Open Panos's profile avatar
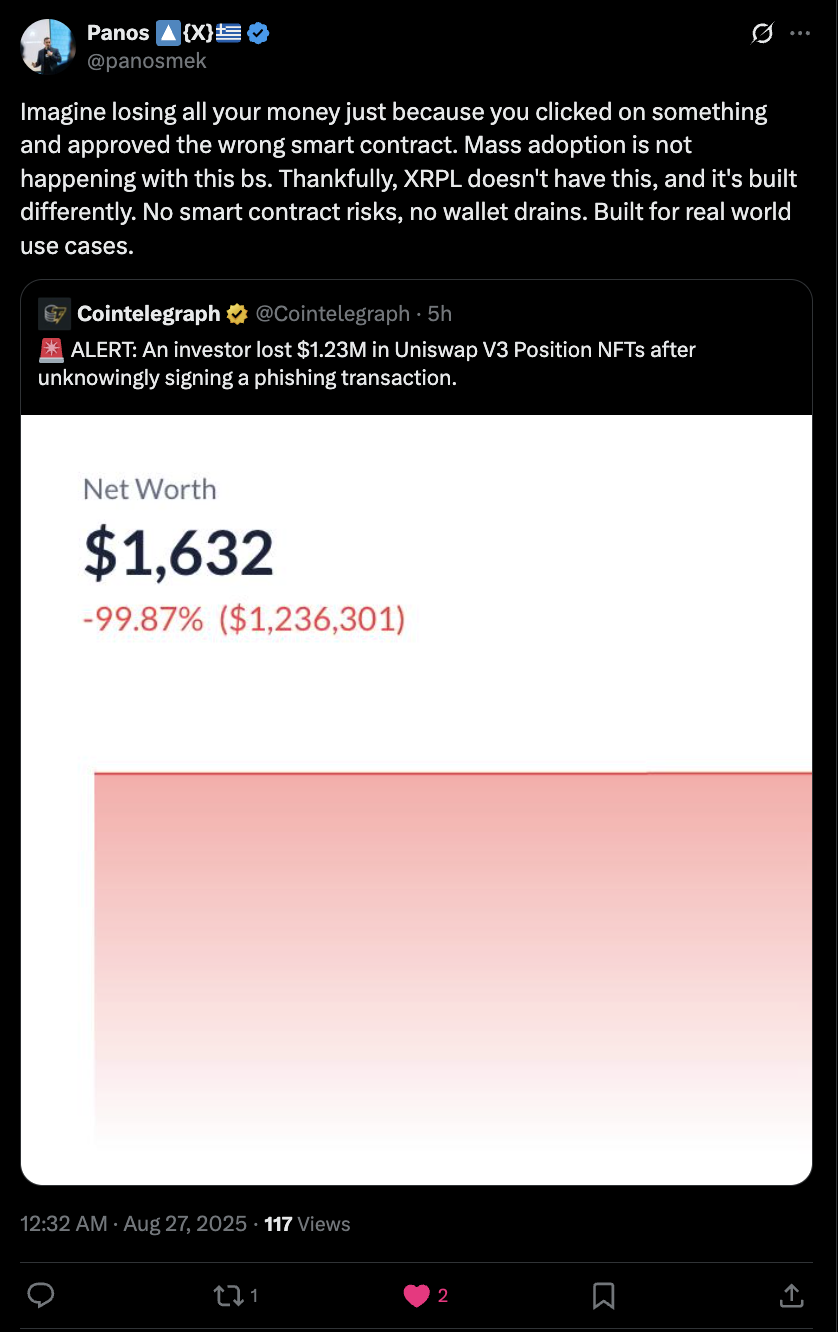This screenshot has height=1332, width=838. pos(47,46)
